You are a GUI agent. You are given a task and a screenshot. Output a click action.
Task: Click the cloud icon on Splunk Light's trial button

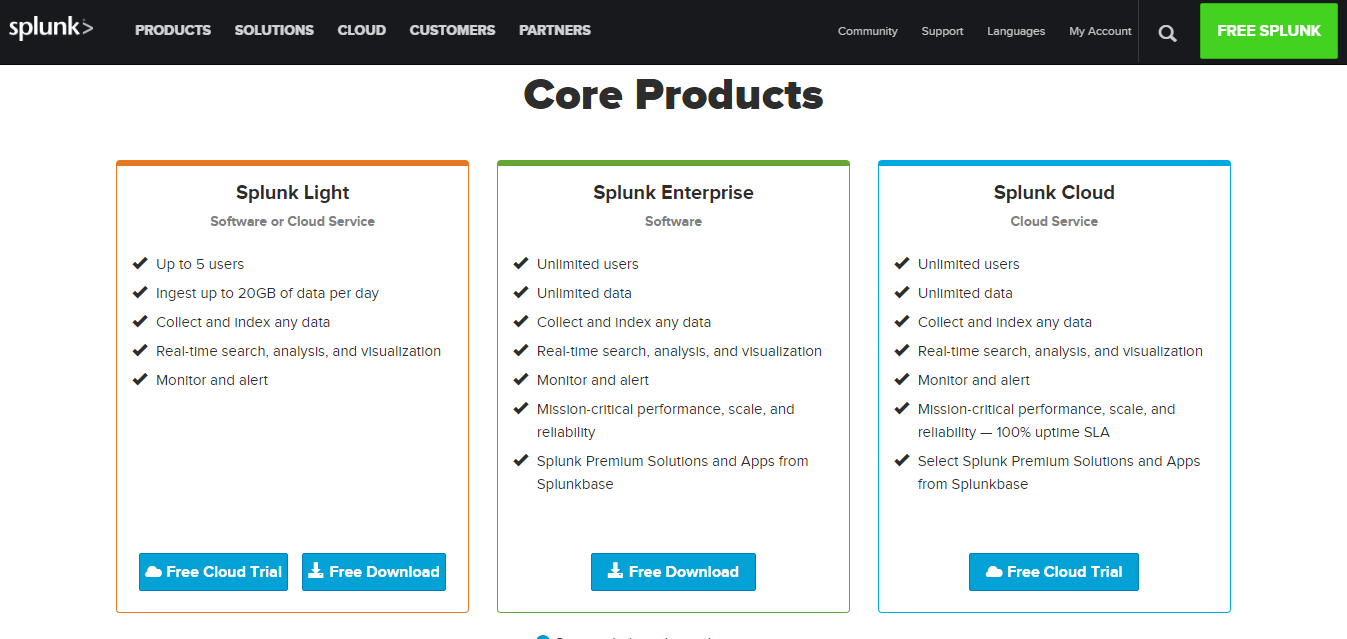[154, 571]
